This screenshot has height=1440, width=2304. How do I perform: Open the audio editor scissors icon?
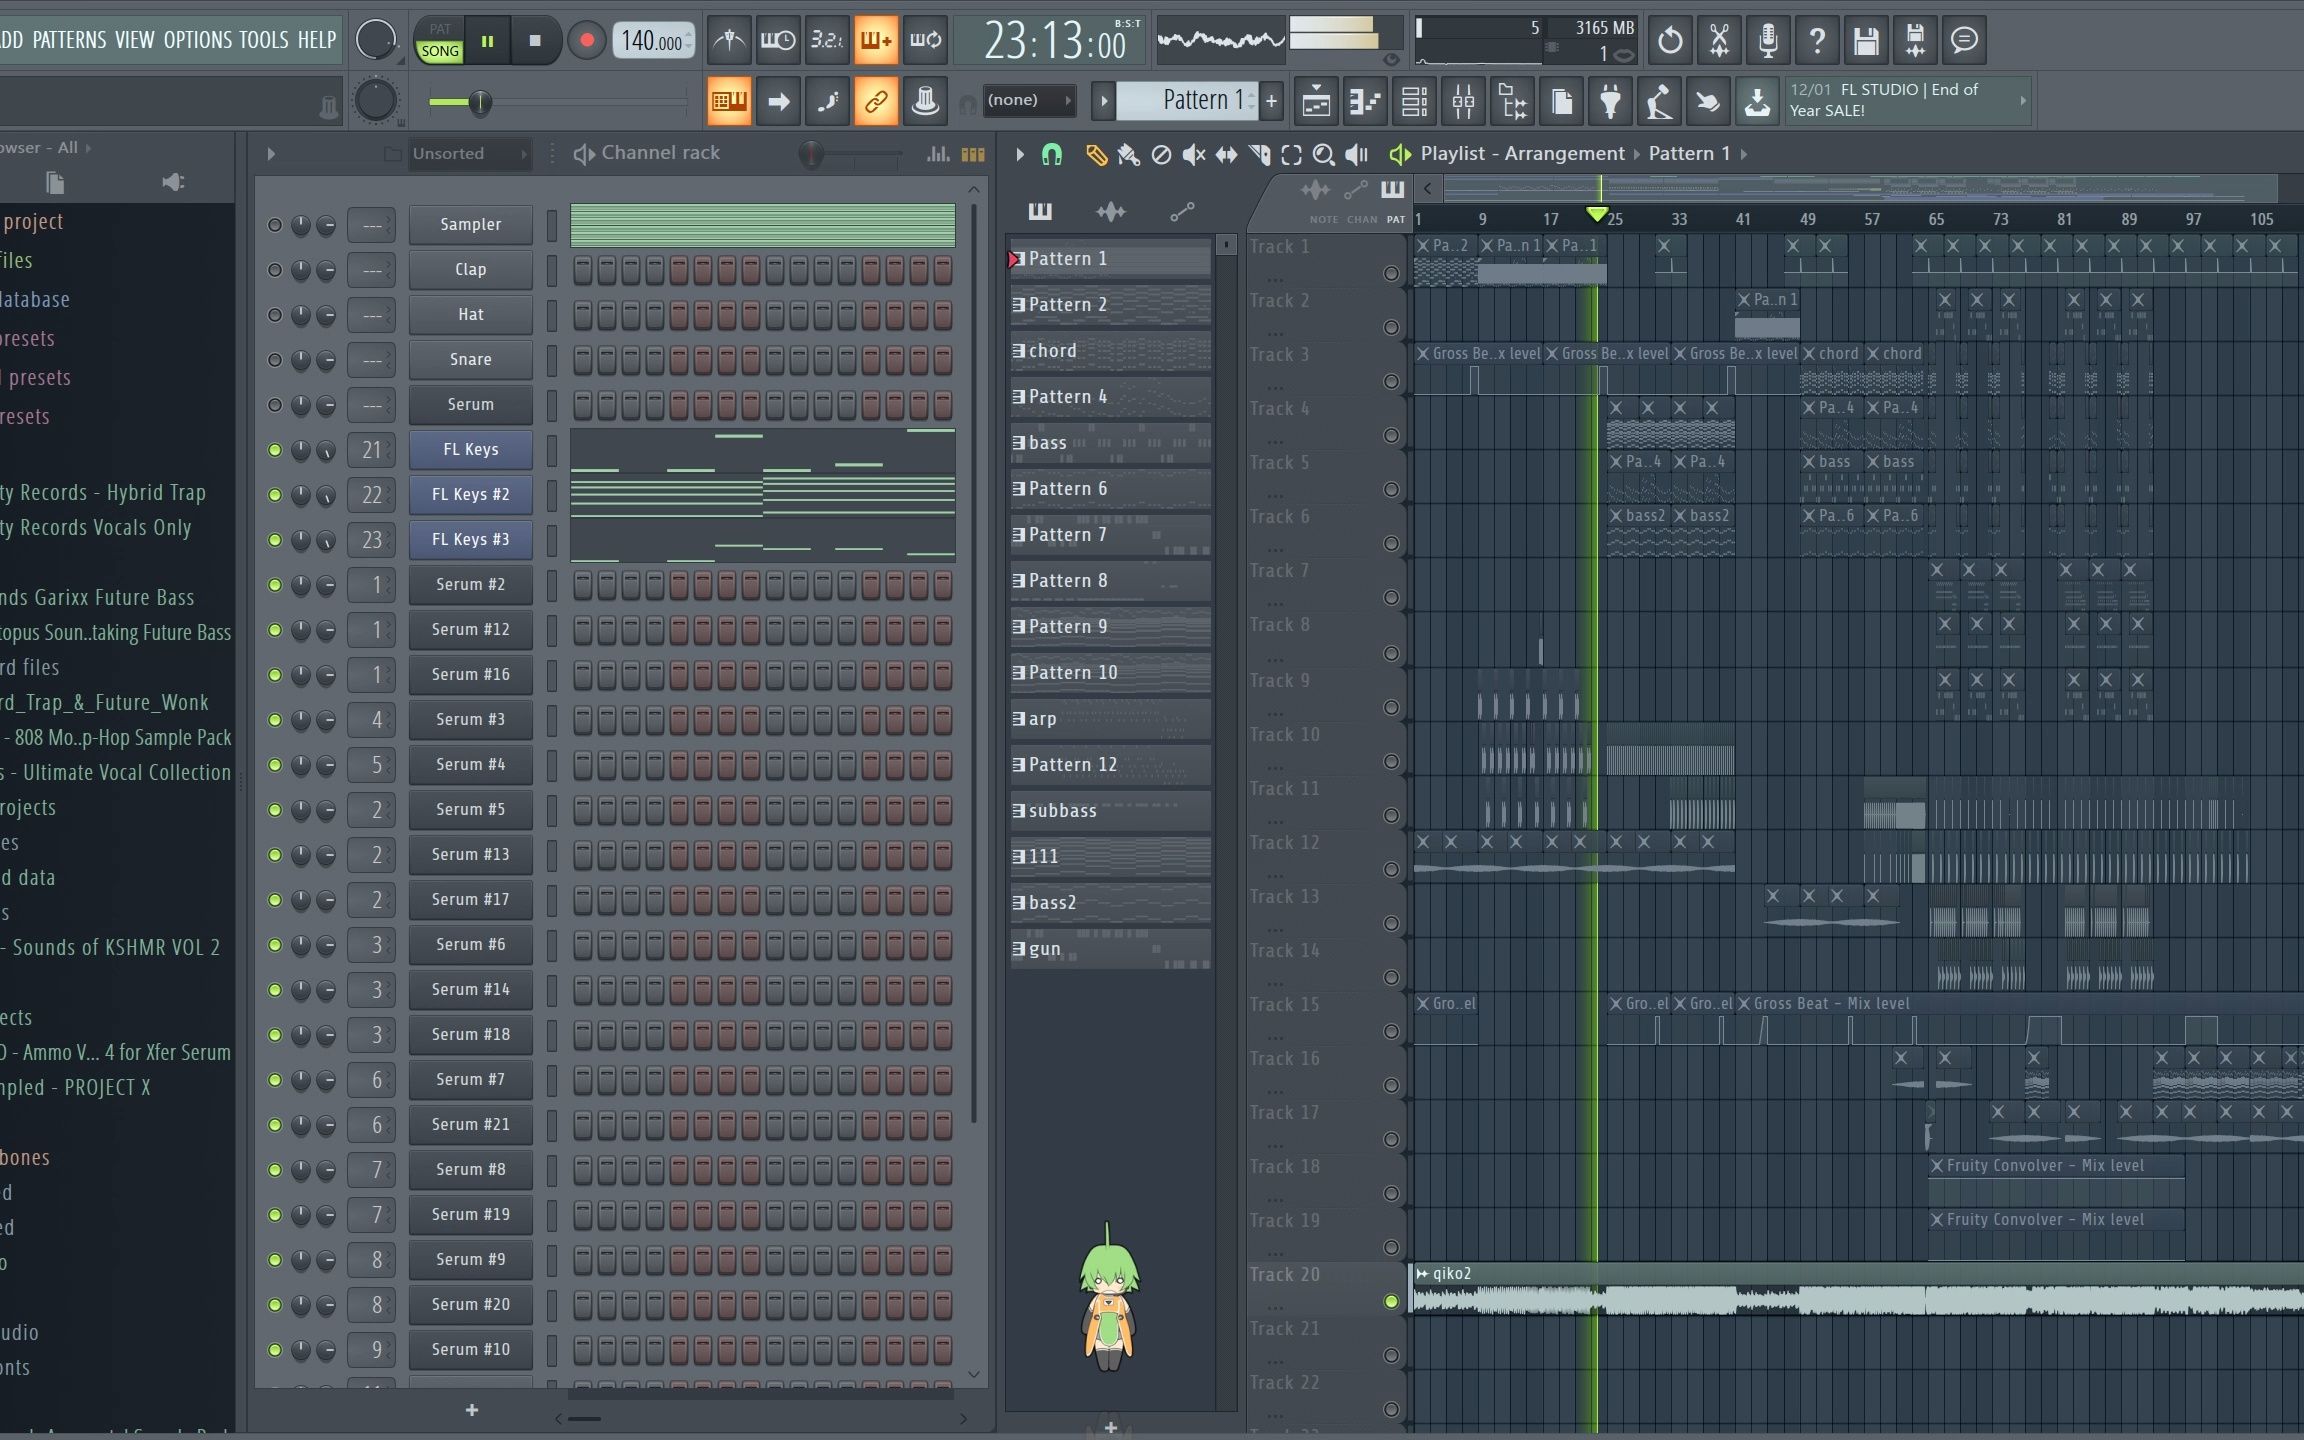click(x=1719, y=40)
